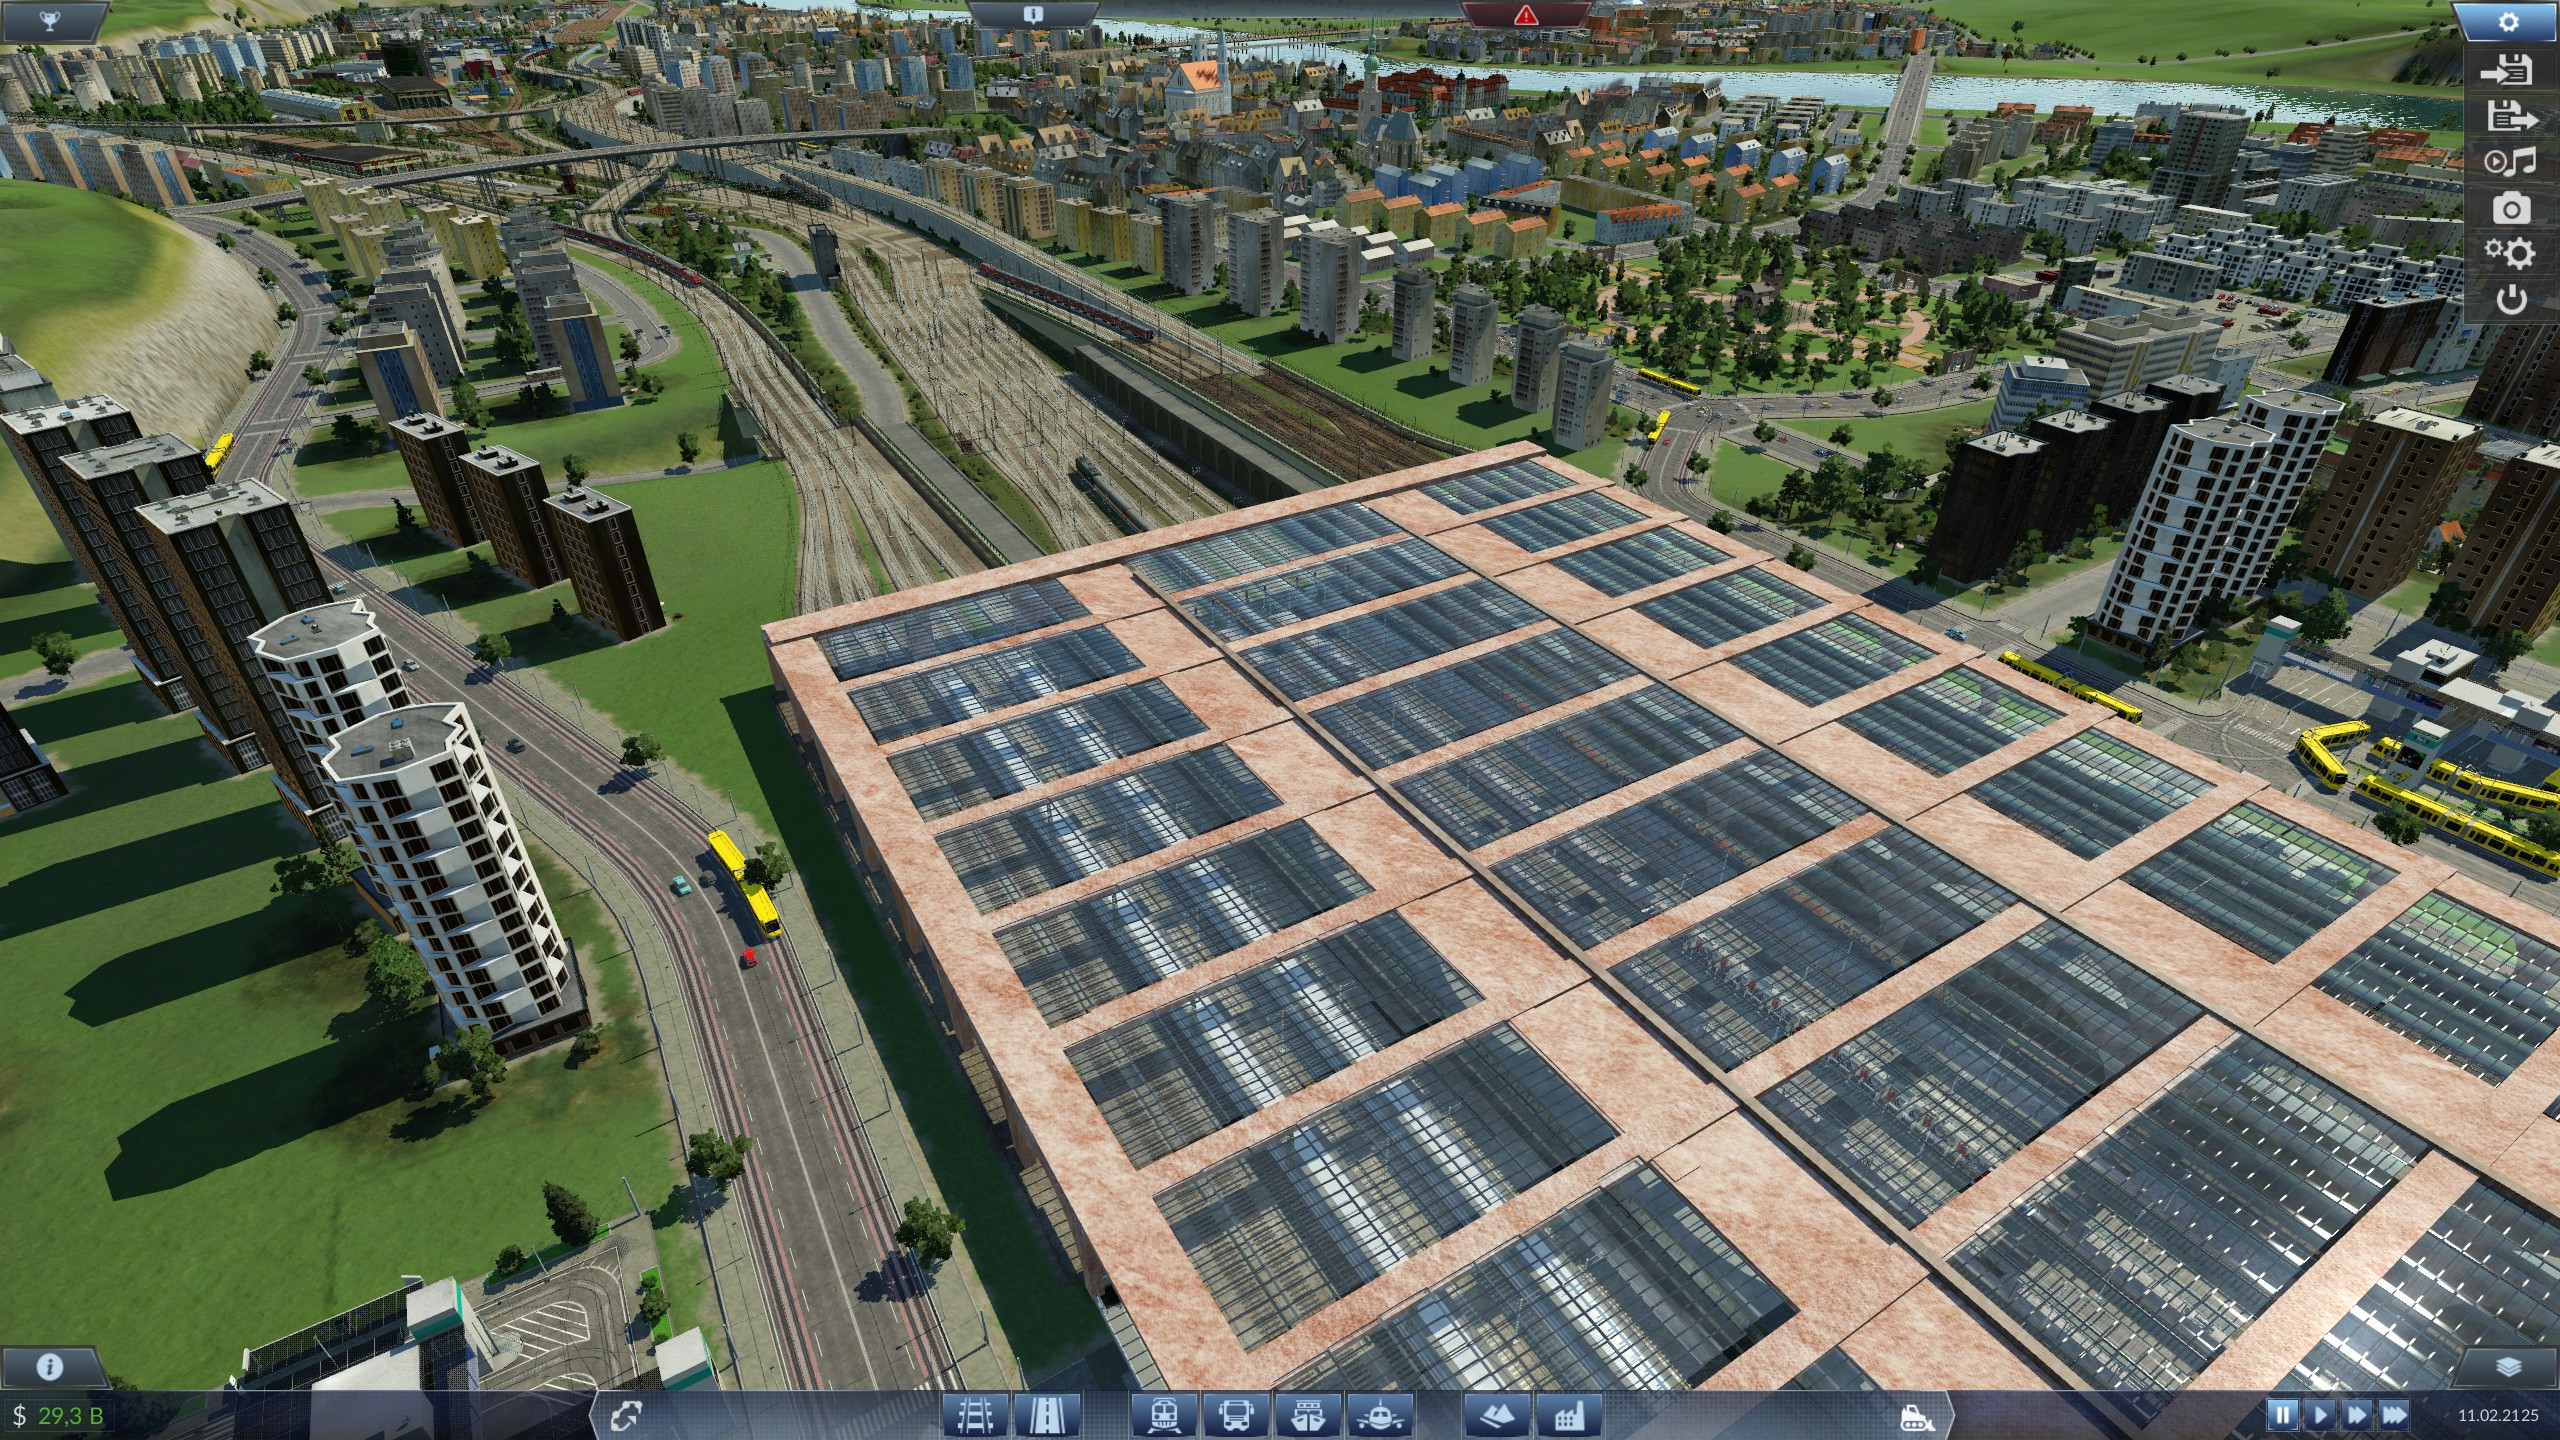Open the bus vehicle manager
The height and width of the screenshot is (1440, 2560).
[1237, 1416]
